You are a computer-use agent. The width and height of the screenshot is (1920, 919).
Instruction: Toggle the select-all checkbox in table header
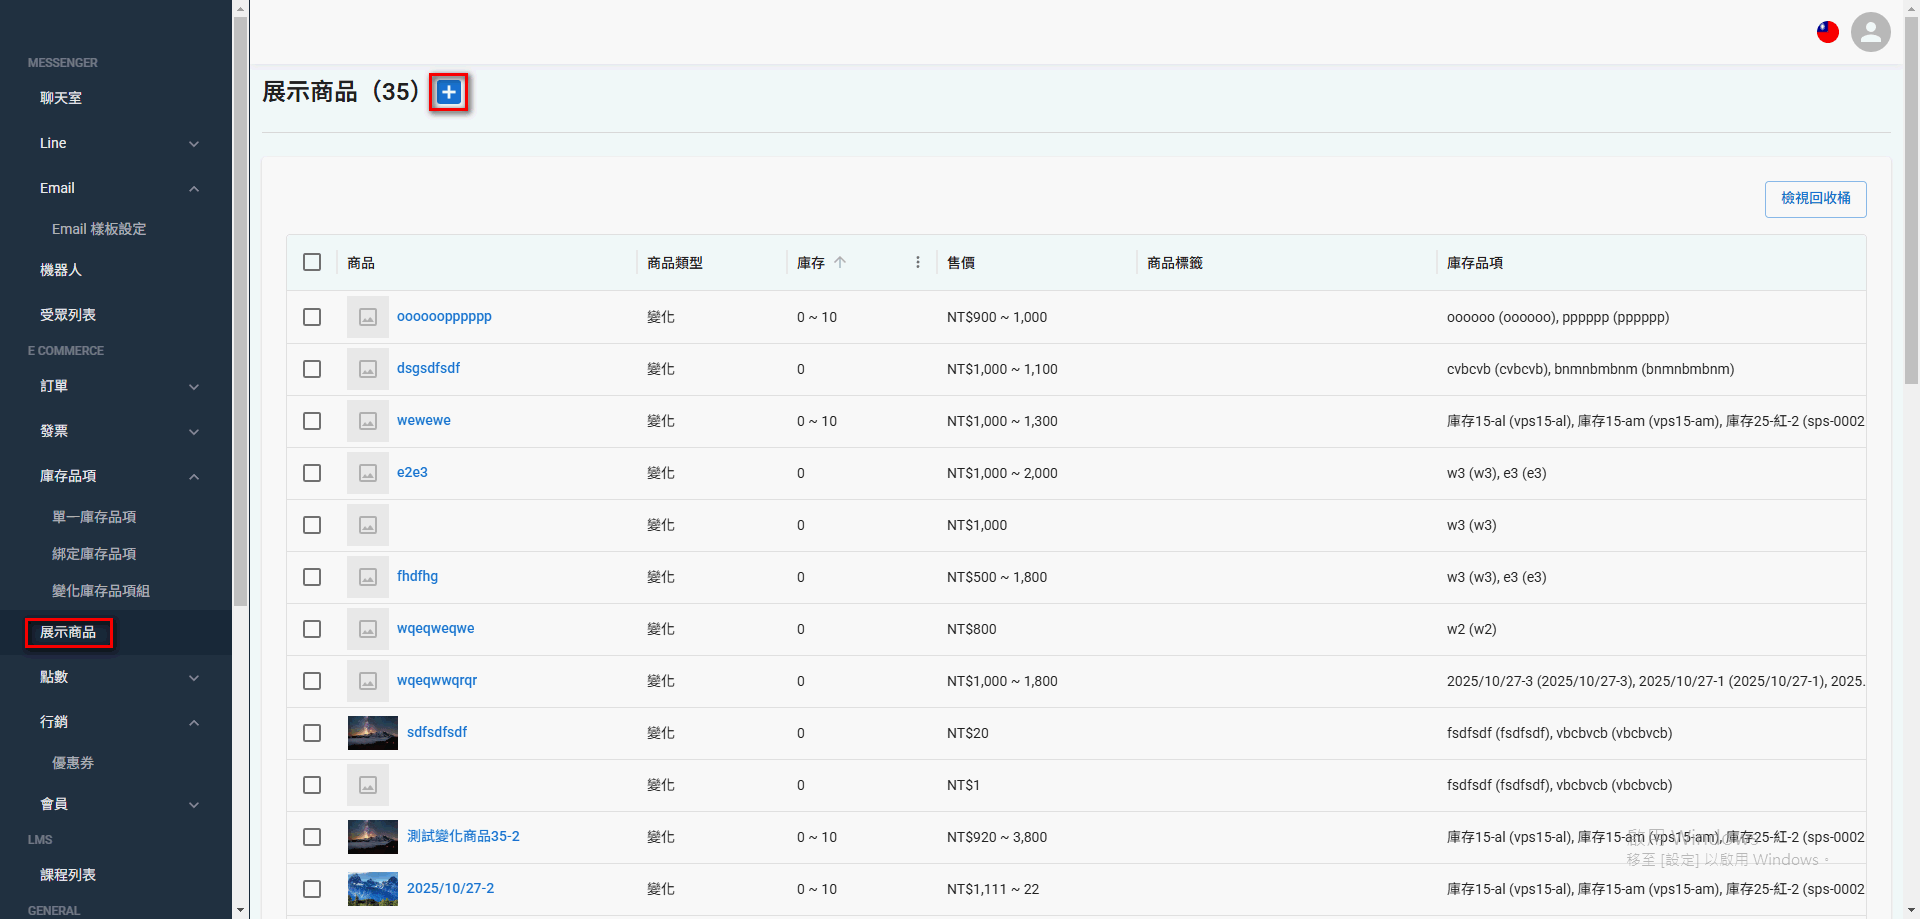pos(311,262)
